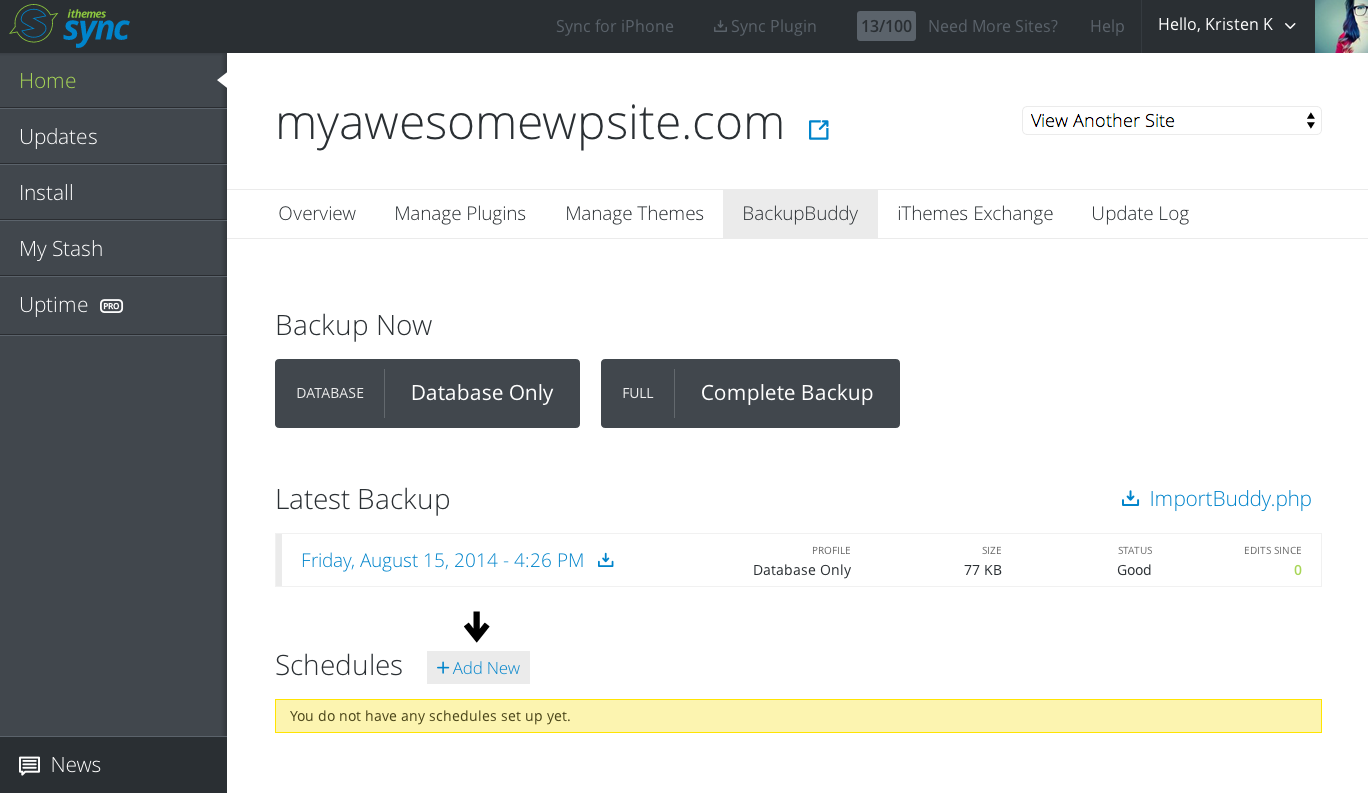The image size is (1368, 793).
Task: Open Friday, August 15, 2014 backup
Action: click(442, 560)
